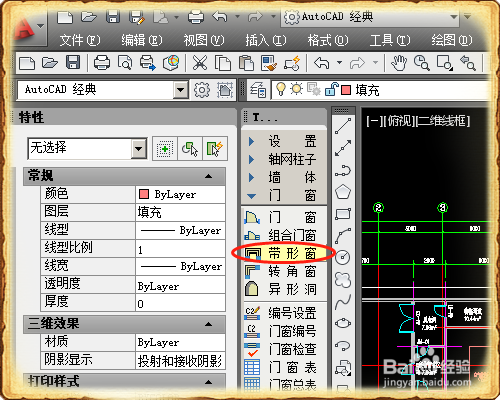The image size is (500, 400).
Task: Open the 编辑(E) menu
Action: (142, 40)
